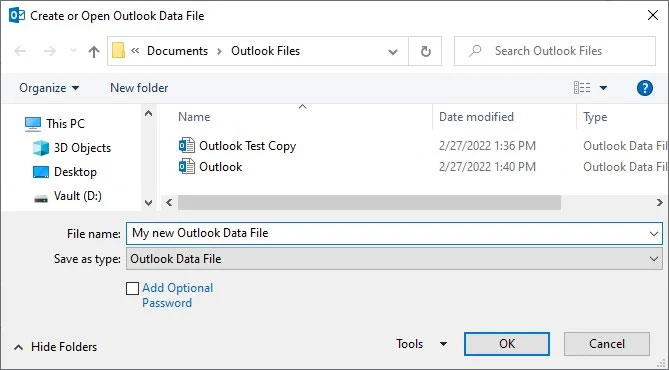Open the Save as type combo box
This screenshot has width=669, height=370.
coord(394,259)
